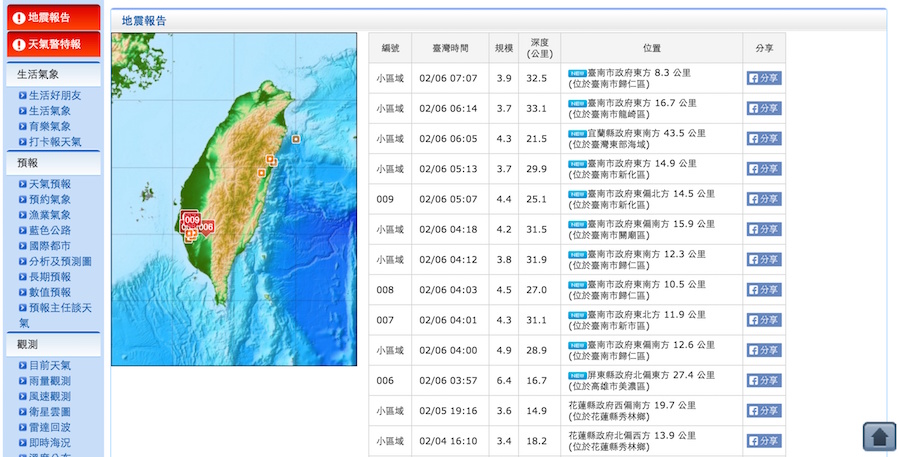Click the arrow icon beside 生活好朋友
This screenshot has width=900, height=457.
[22, 95]
